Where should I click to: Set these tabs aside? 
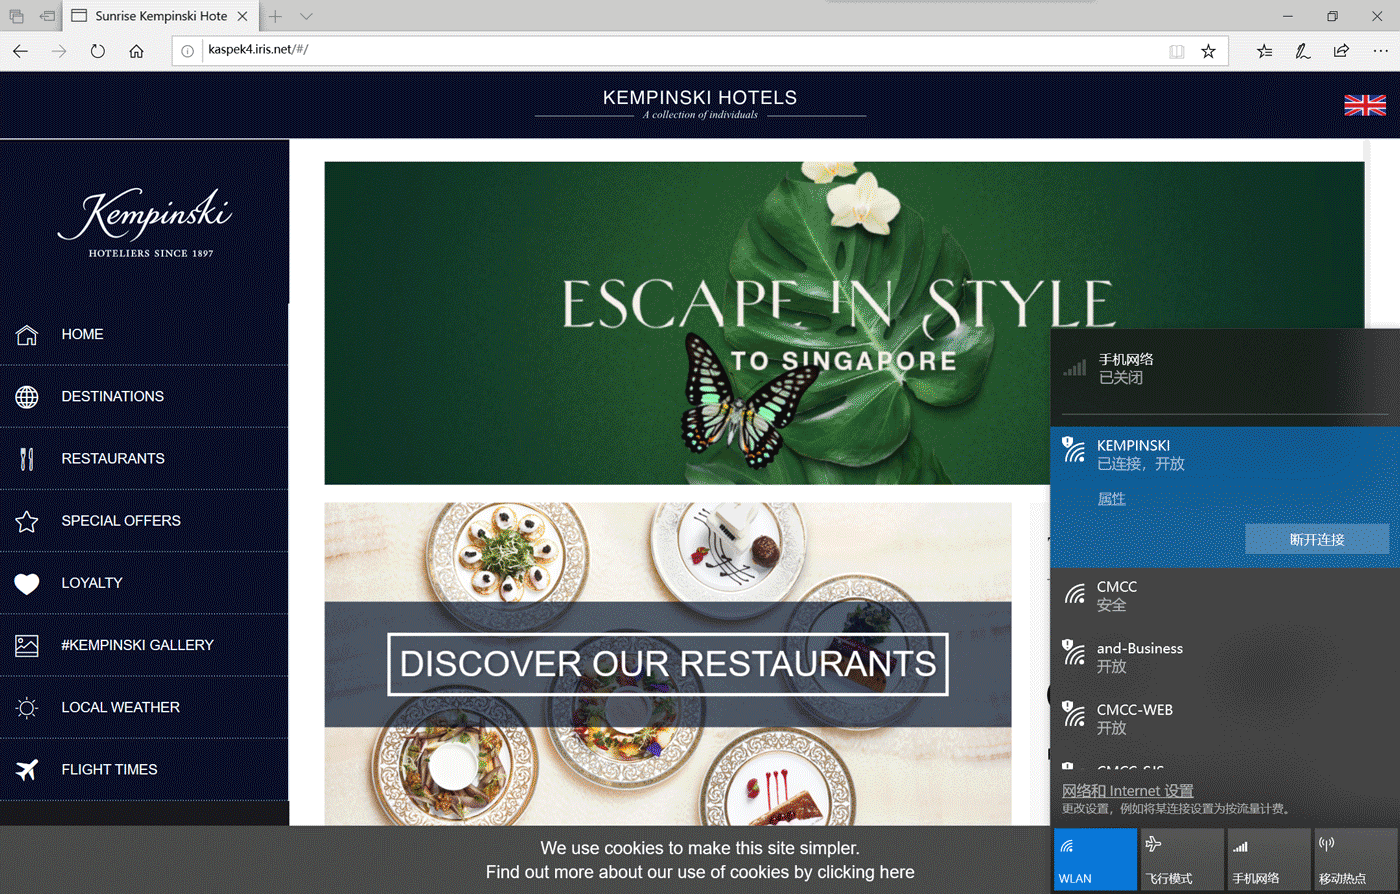click(47, 16)
